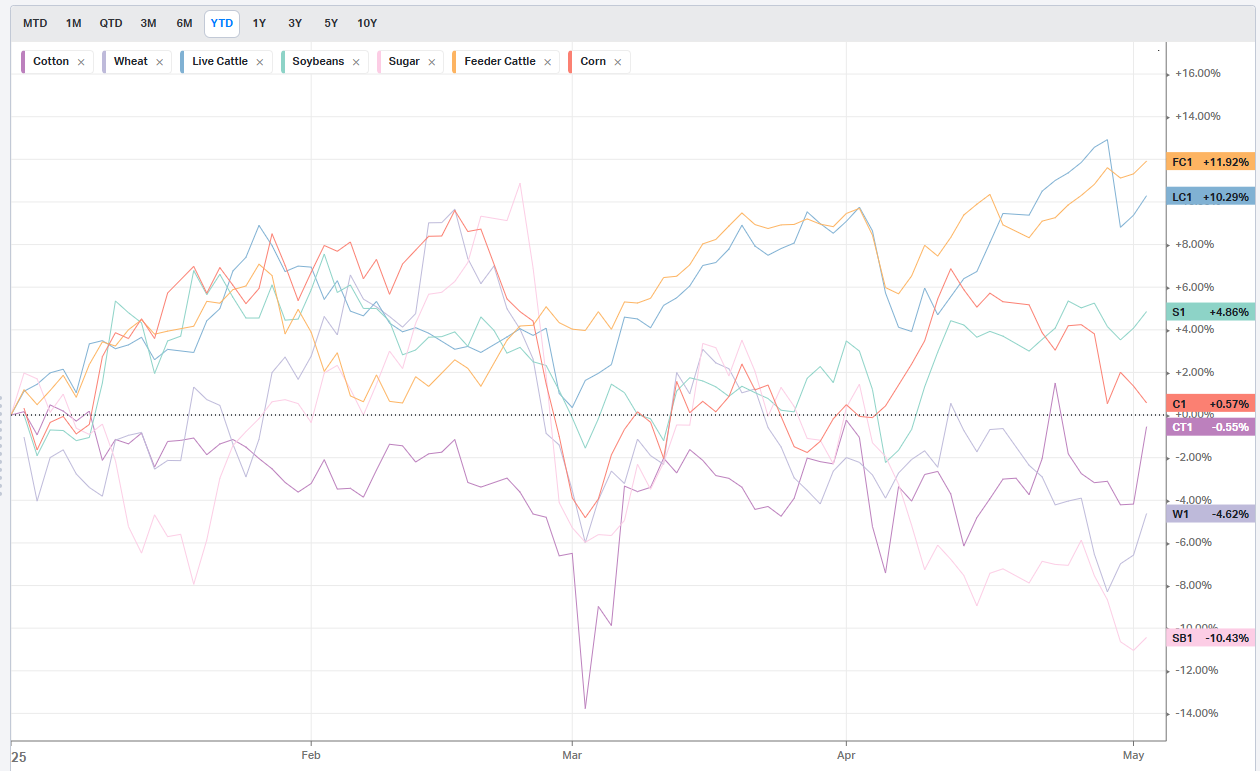Switch to the 5Y time range
Screen dimensions: 1260x771
click(331, 23)
